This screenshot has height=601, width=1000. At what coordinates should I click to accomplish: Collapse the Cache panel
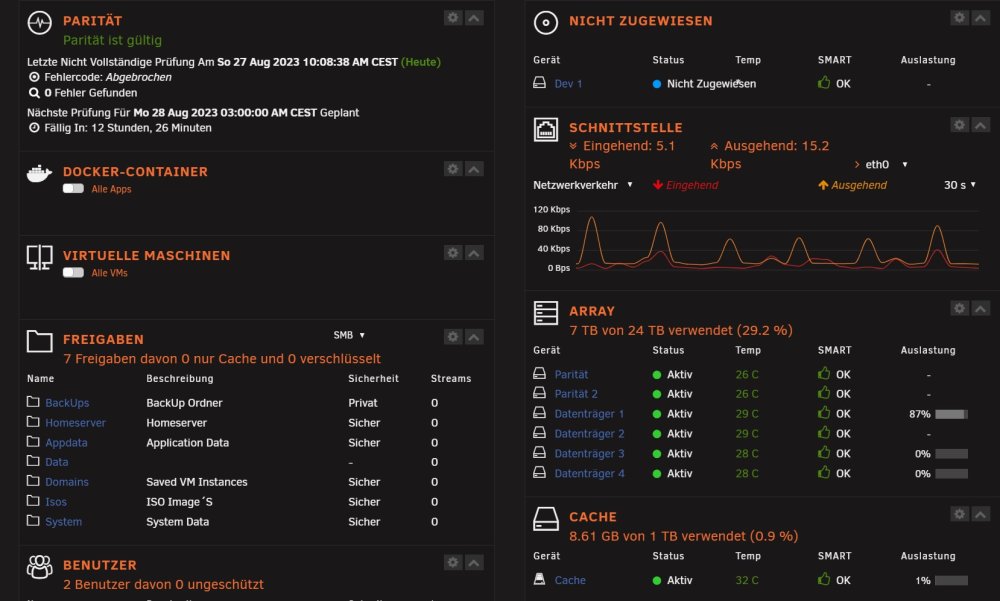pos(980,514)
